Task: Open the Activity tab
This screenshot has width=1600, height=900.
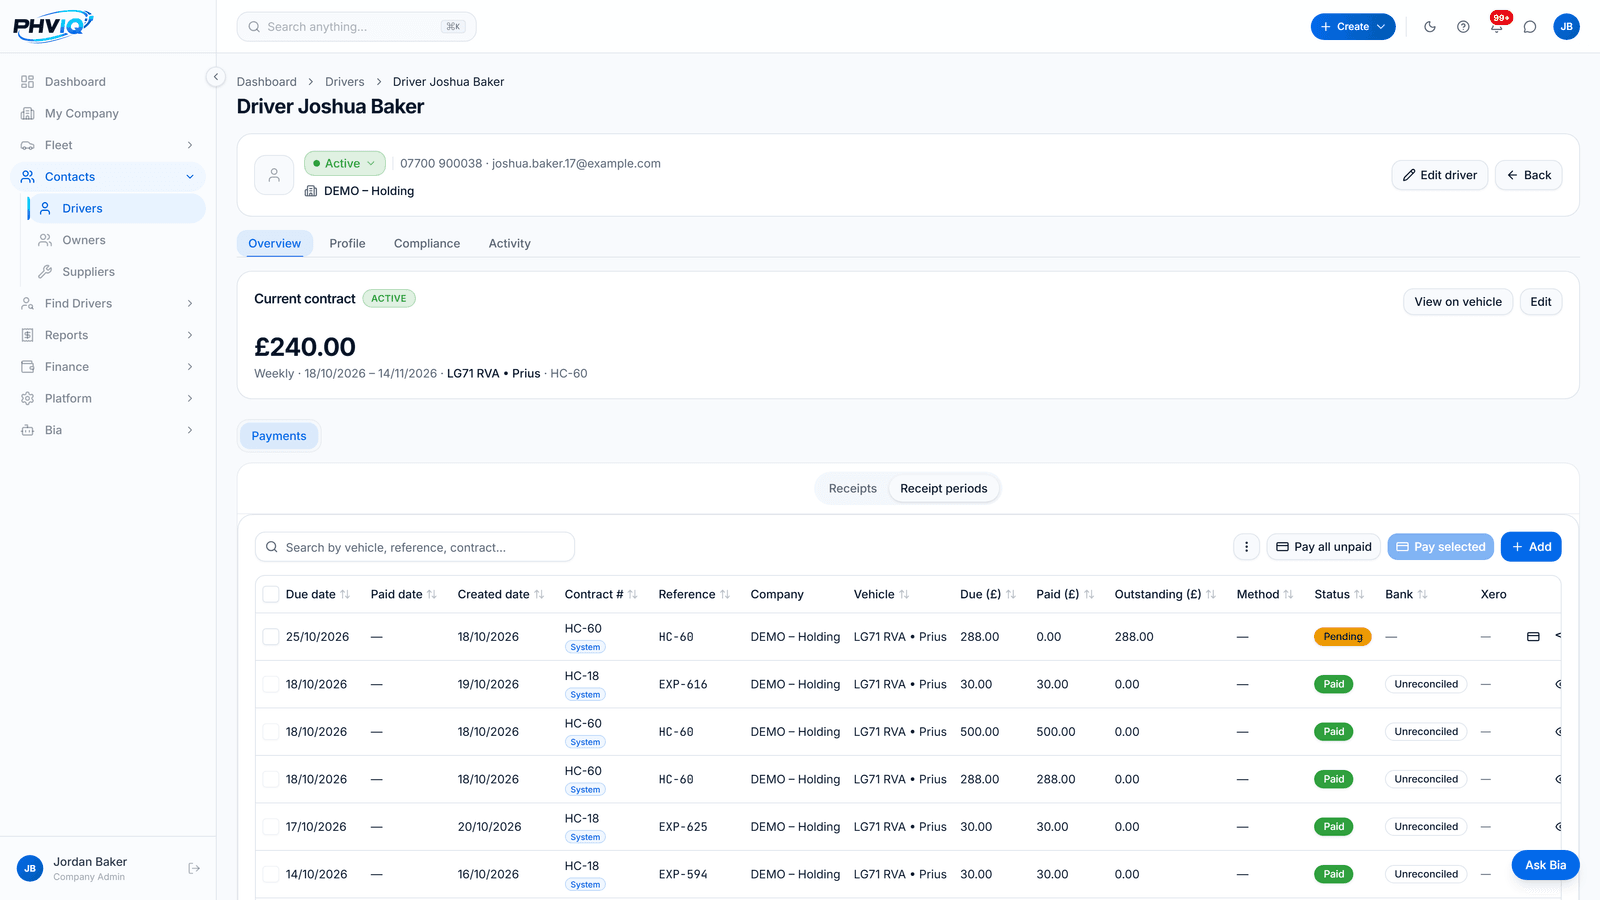Action: pyautogui.click(x=509, y=244)
